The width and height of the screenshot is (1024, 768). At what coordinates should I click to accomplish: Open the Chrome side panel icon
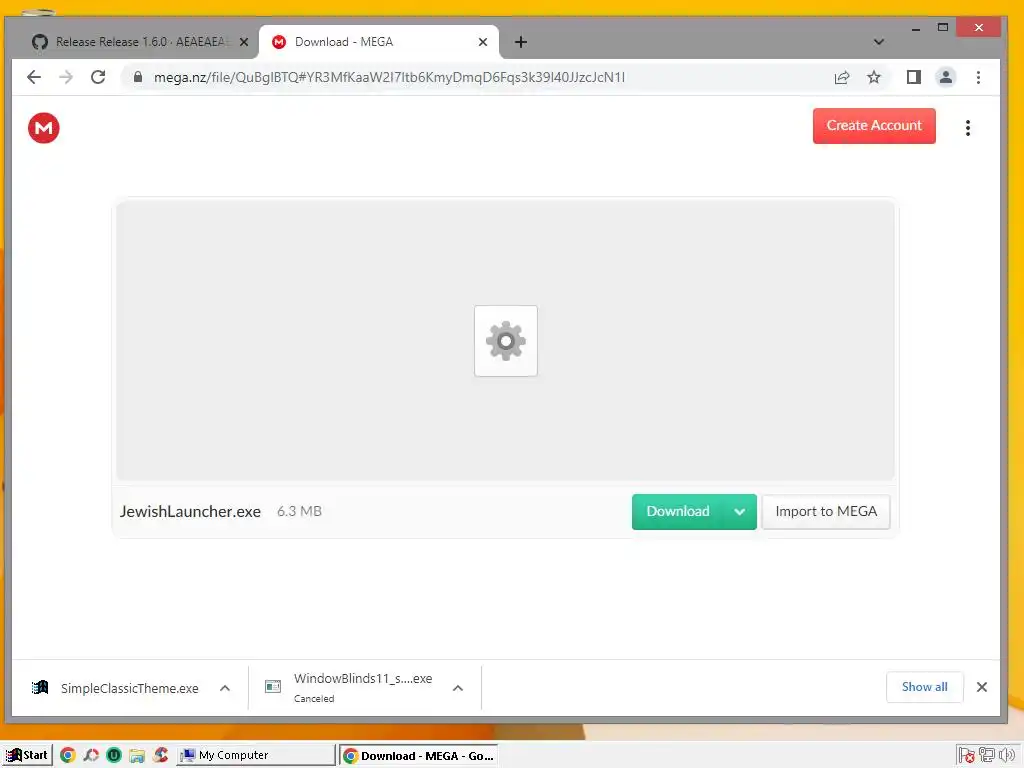(914, 78)
